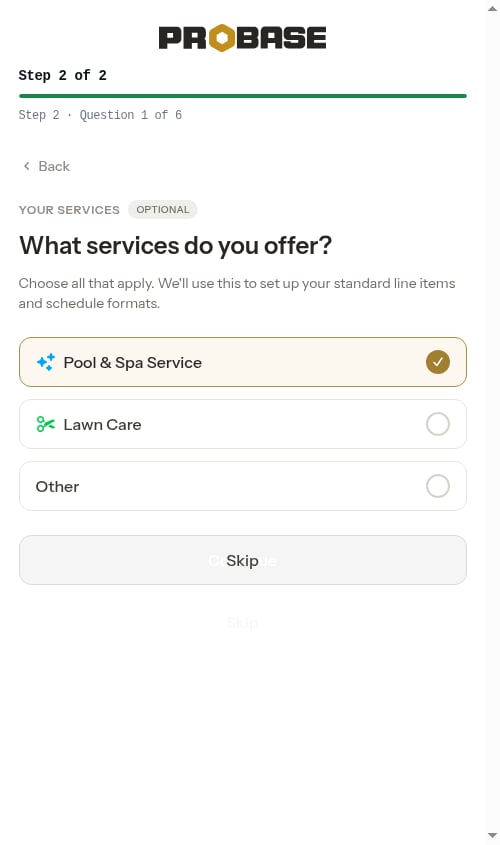The image size is (500, 845).
Task: Choose the Other service option text
Action: pos(57,487)
